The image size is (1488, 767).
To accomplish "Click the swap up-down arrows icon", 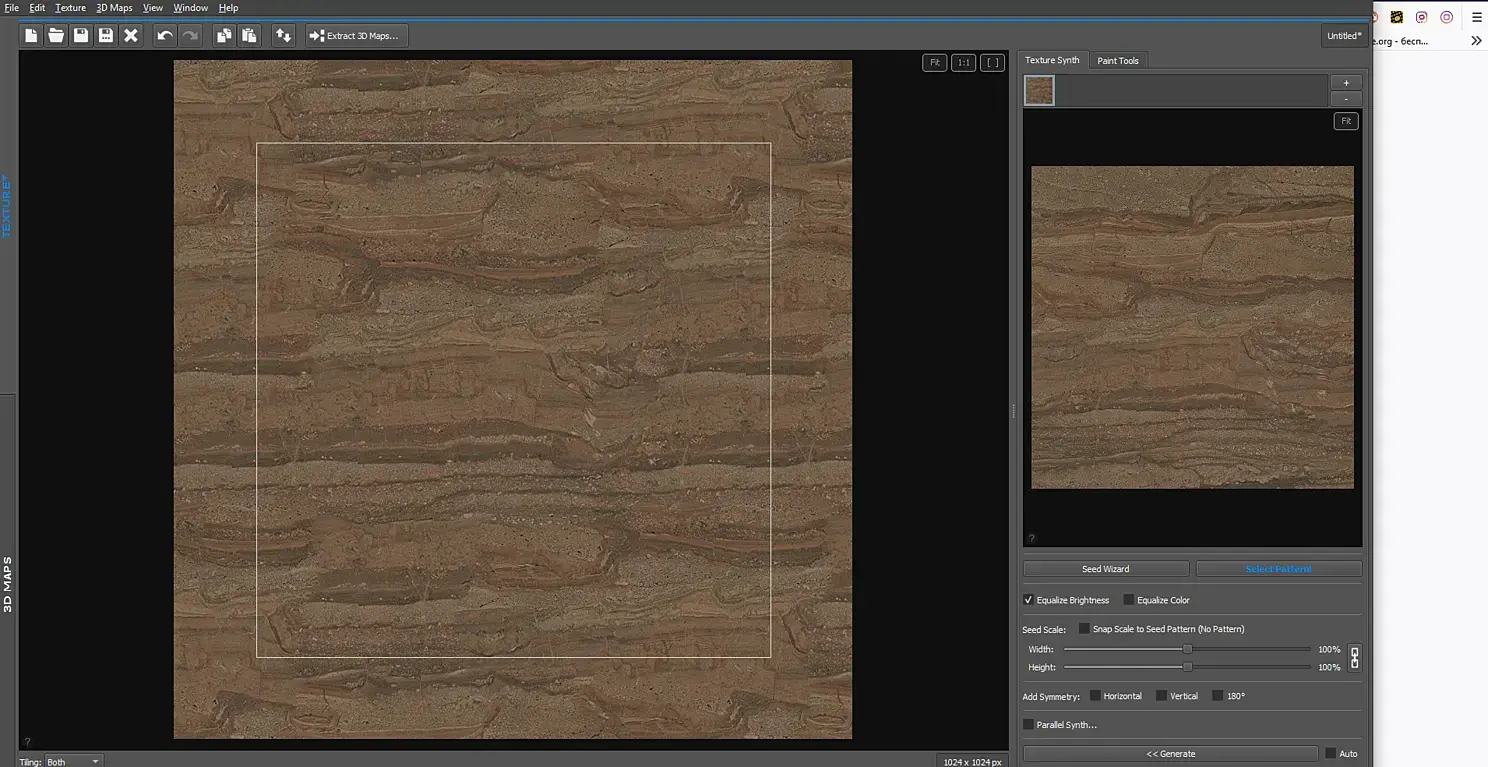I will (284, 36).
